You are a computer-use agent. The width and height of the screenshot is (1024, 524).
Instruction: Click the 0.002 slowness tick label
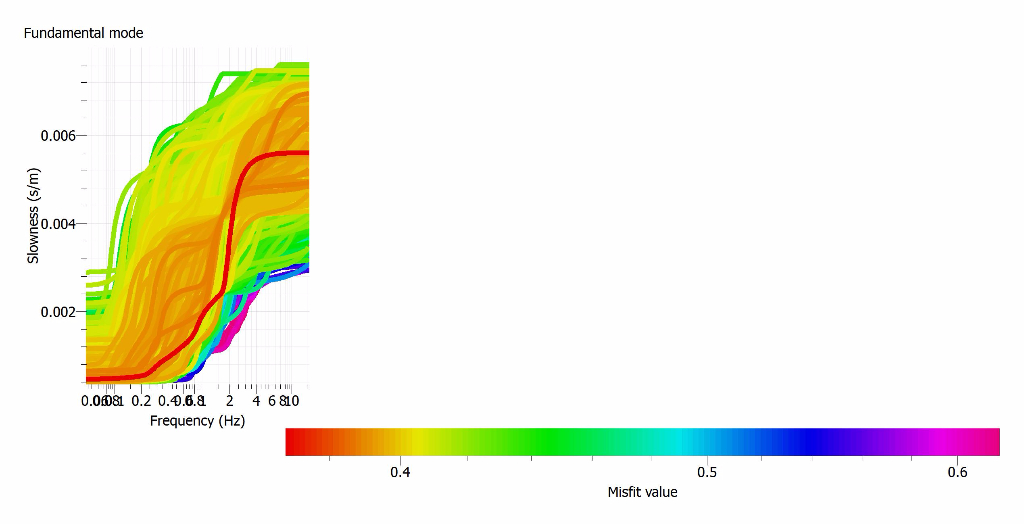click(x=57, y=311)
